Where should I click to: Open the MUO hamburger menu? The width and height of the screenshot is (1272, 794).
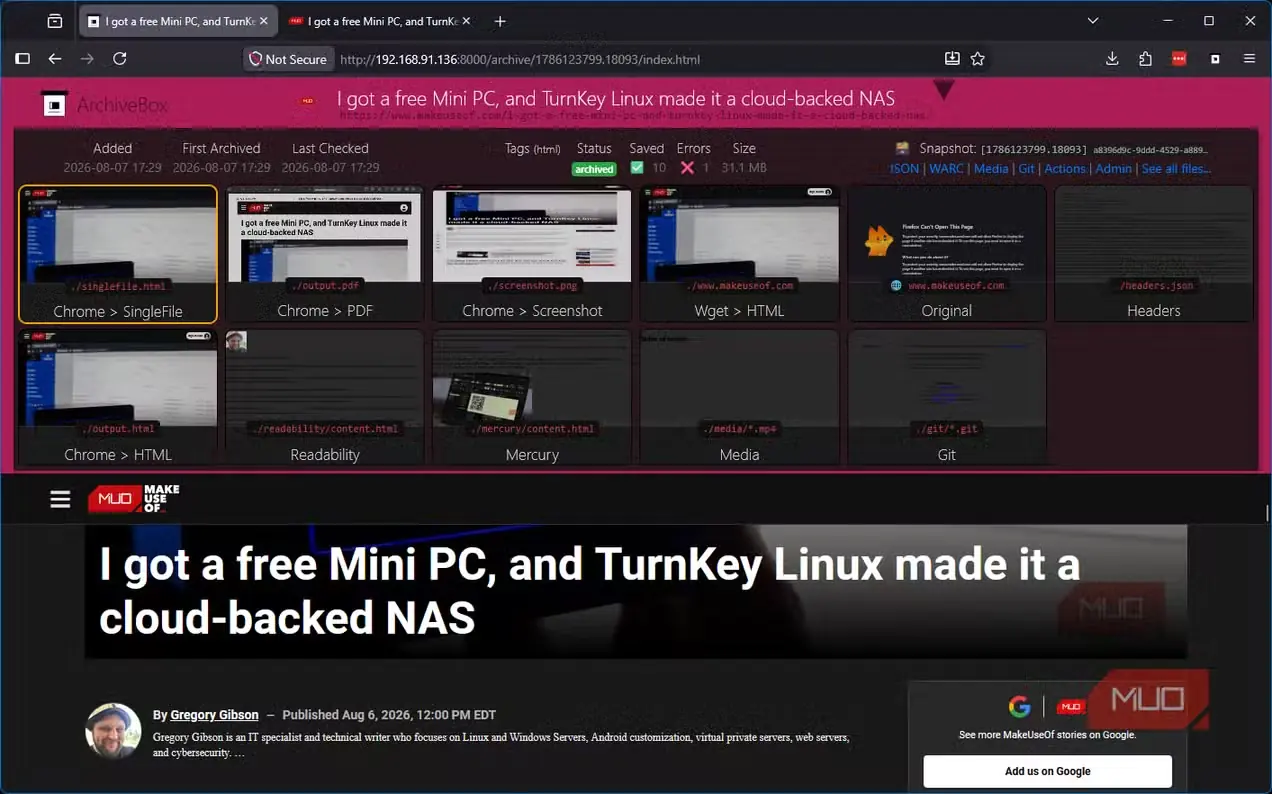pos(60,499)
